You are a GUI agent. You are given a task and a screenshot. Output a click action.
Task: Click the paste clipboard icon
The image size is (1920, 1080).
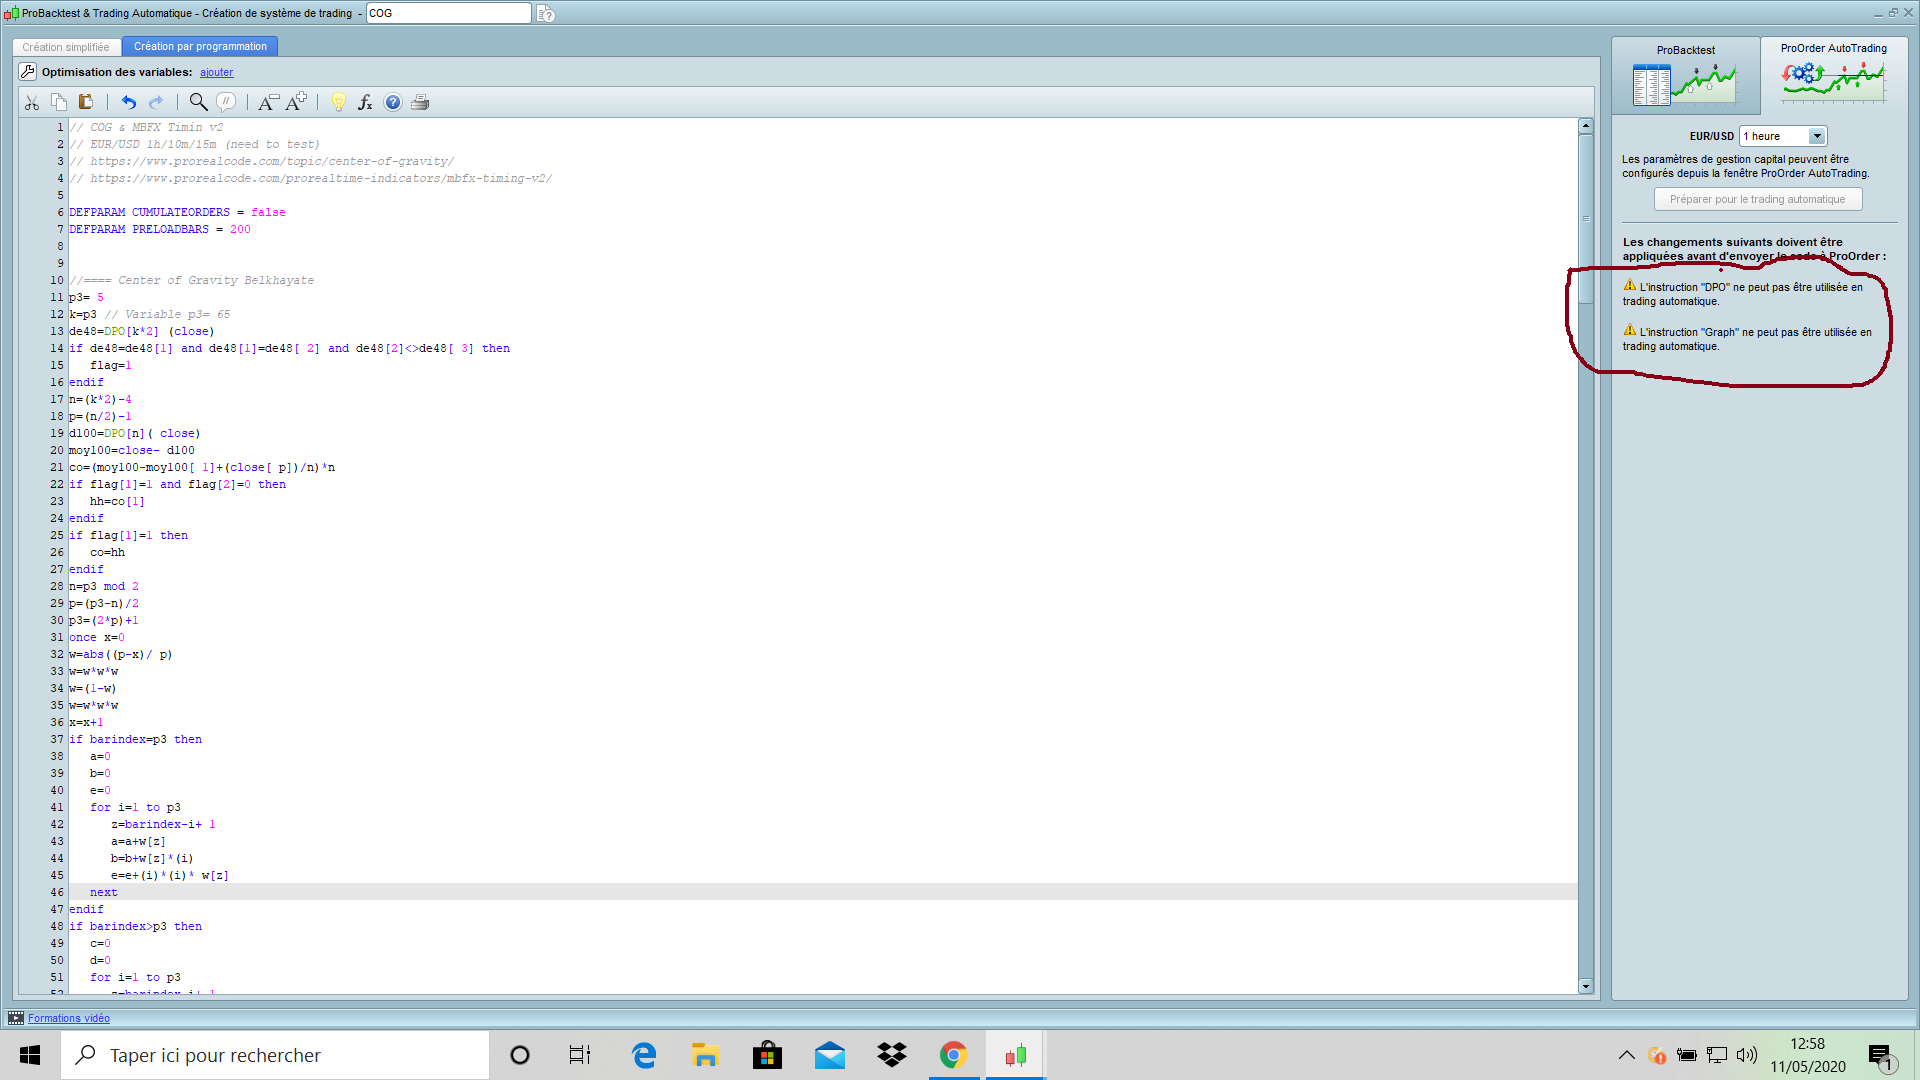tap(86, 102)
